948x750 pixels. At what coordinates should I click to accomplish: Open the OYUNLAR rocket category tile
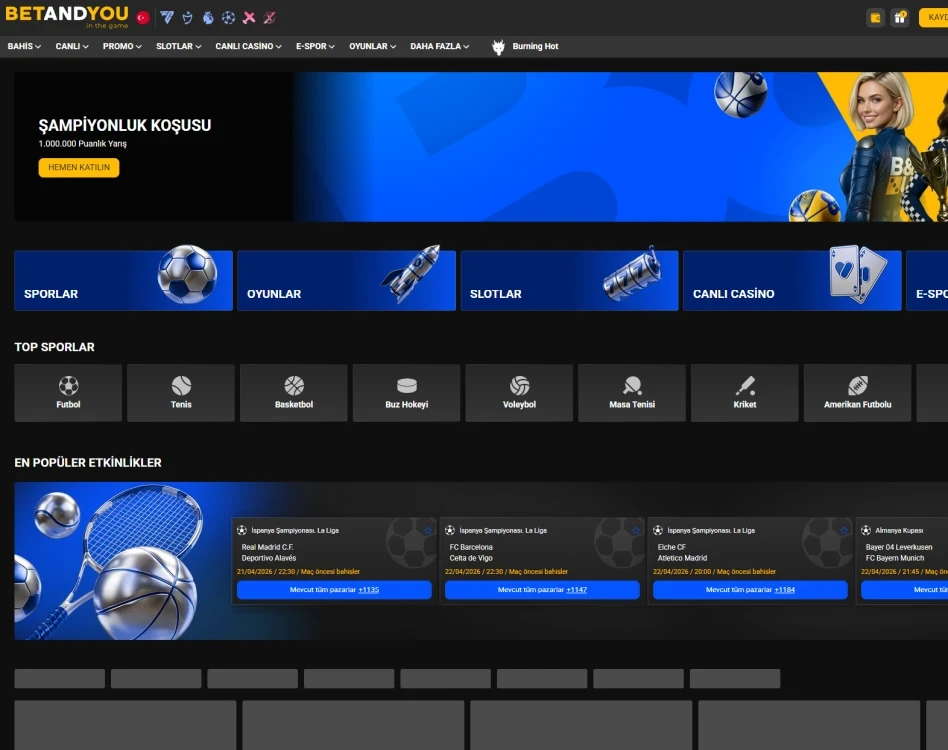346,280
